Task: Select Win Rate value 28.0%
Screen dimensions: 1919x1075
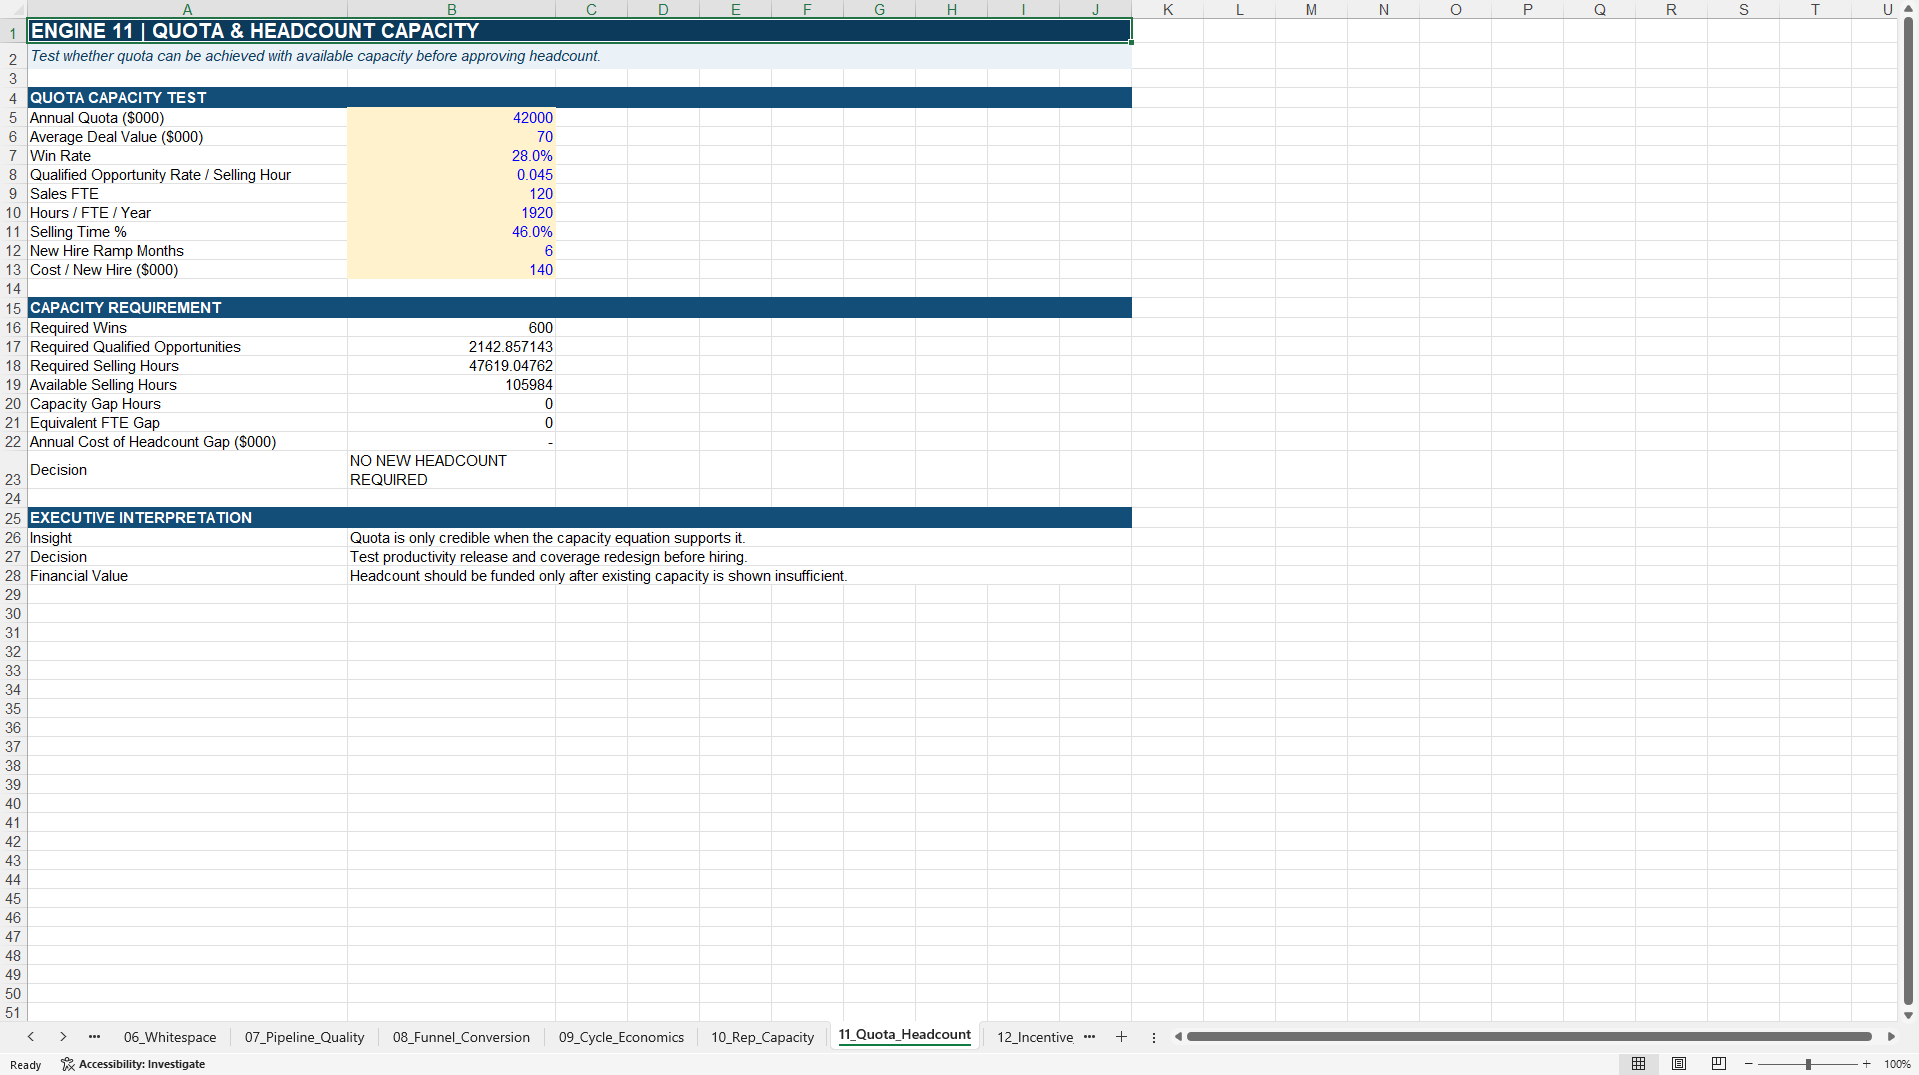Action: pos(451,156)
